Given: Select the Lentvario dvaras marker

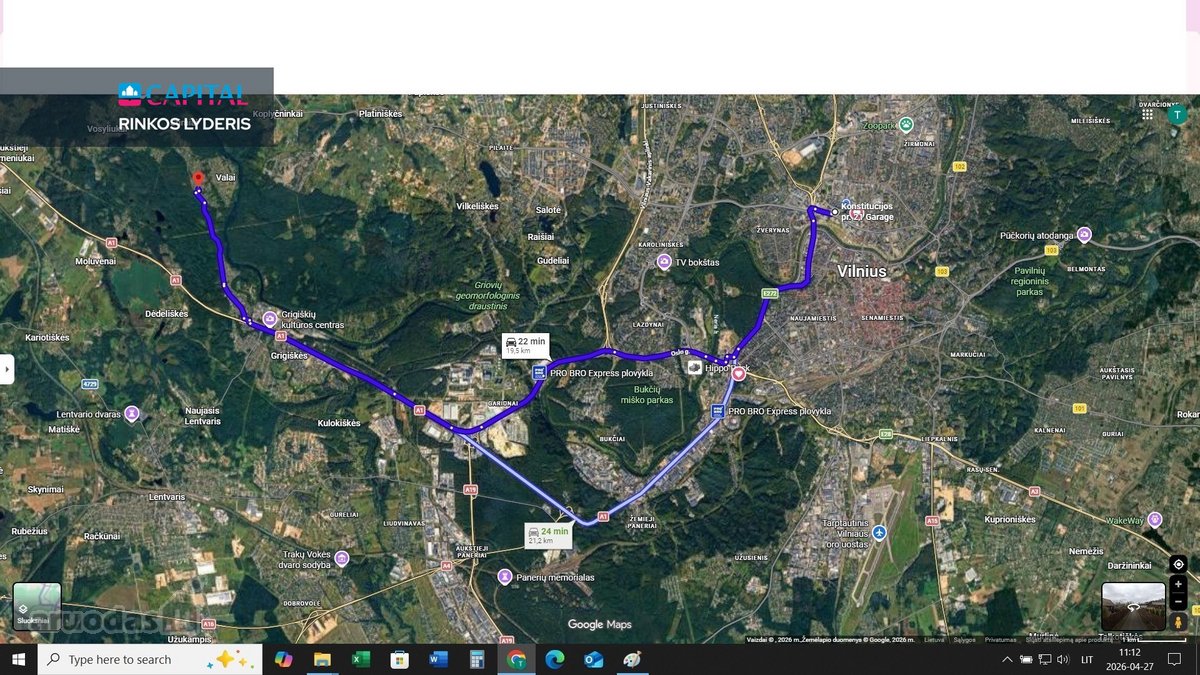Looking at the screenshot, I should coord(131,413).
